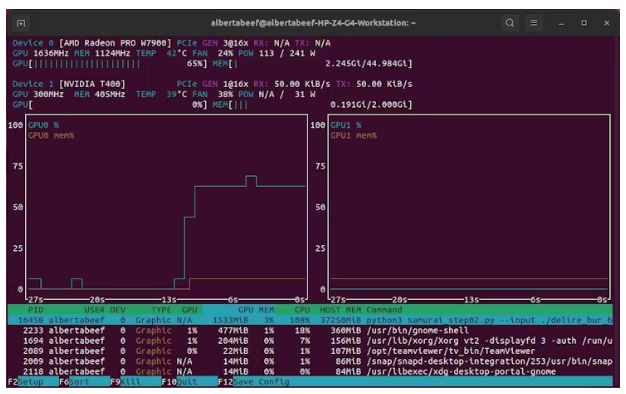Minimize the terminal window
The image size is (626, 394).
[x=561, y=23]
